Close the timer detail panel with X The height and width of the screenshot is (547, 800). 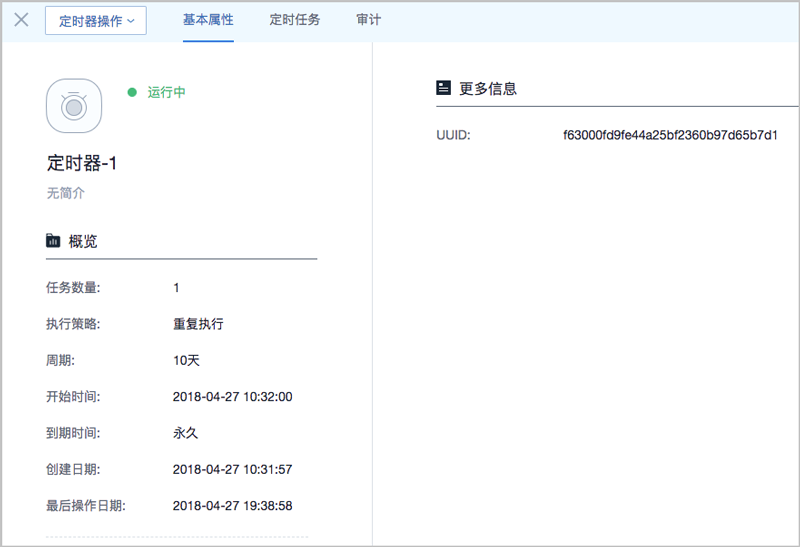(21, 20)
